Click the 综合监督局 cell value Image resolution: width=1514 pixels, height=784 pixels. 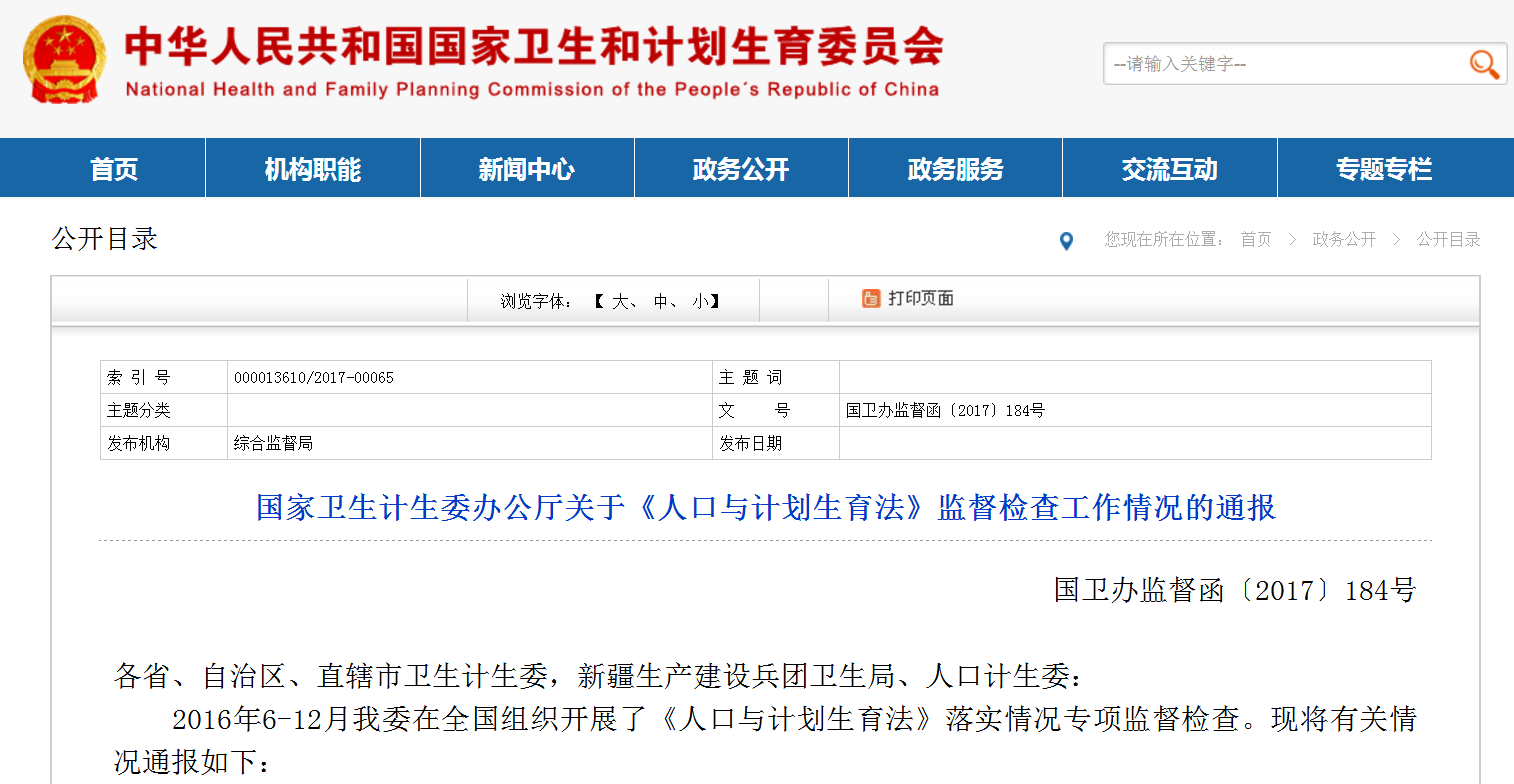[x=273, y=443]
